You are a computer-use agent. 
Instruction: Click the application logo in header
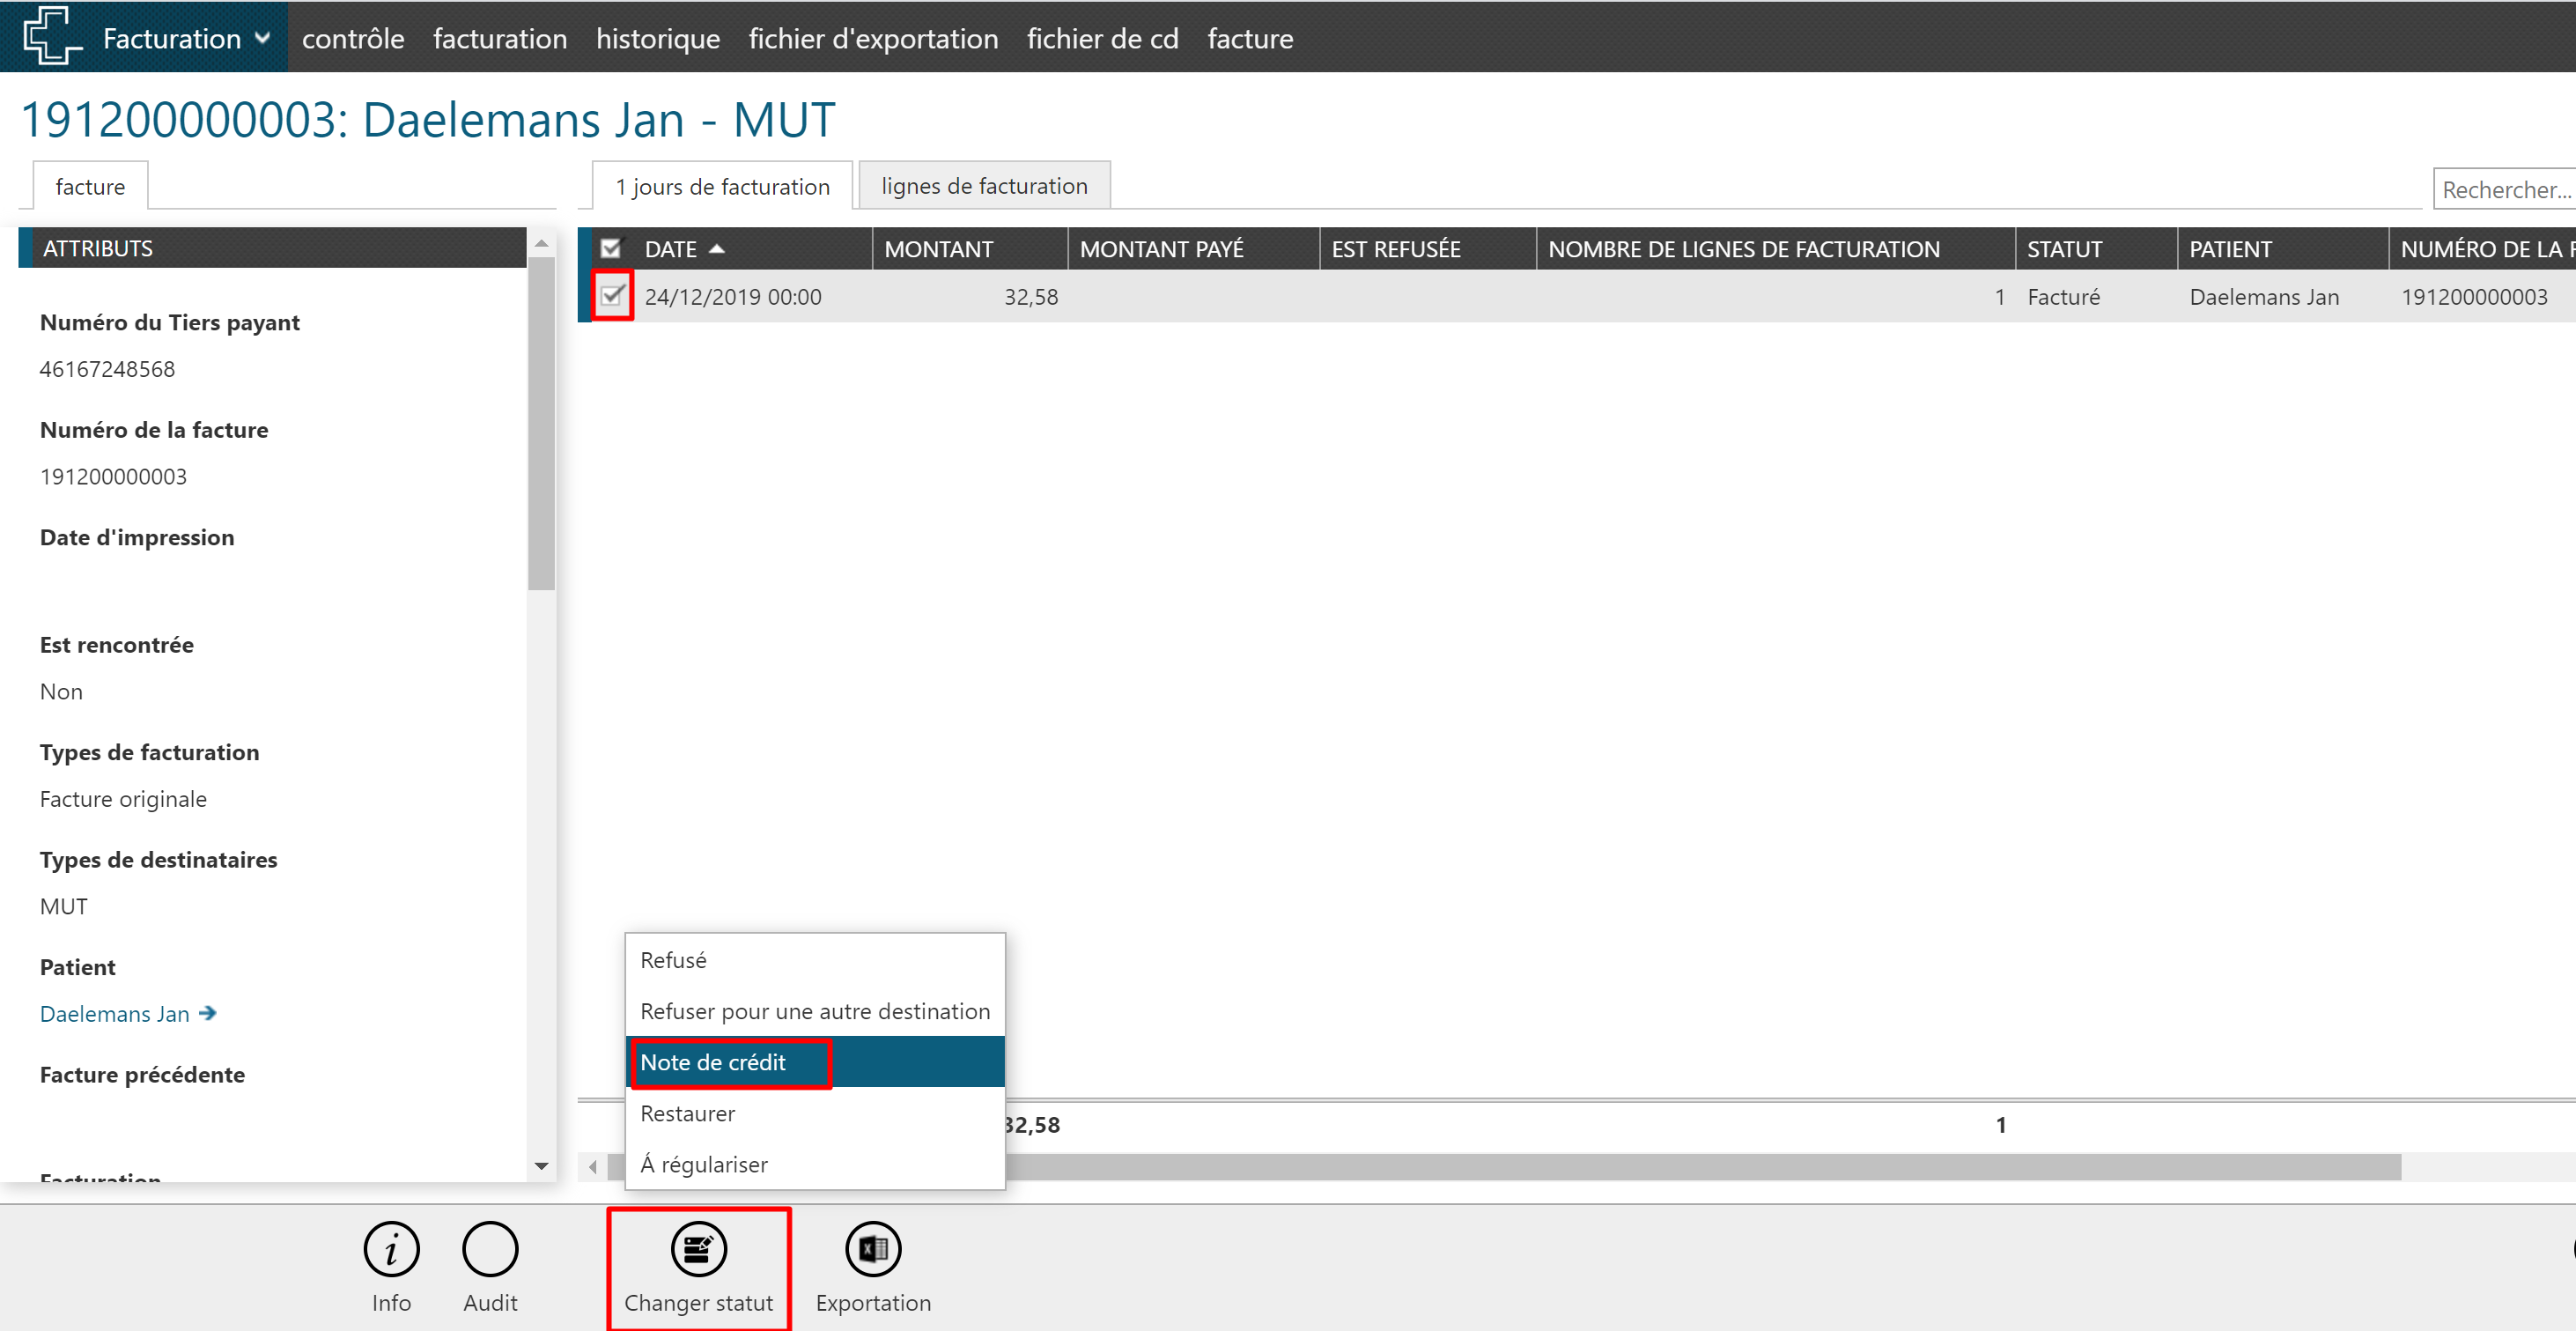tap(50, 37)
